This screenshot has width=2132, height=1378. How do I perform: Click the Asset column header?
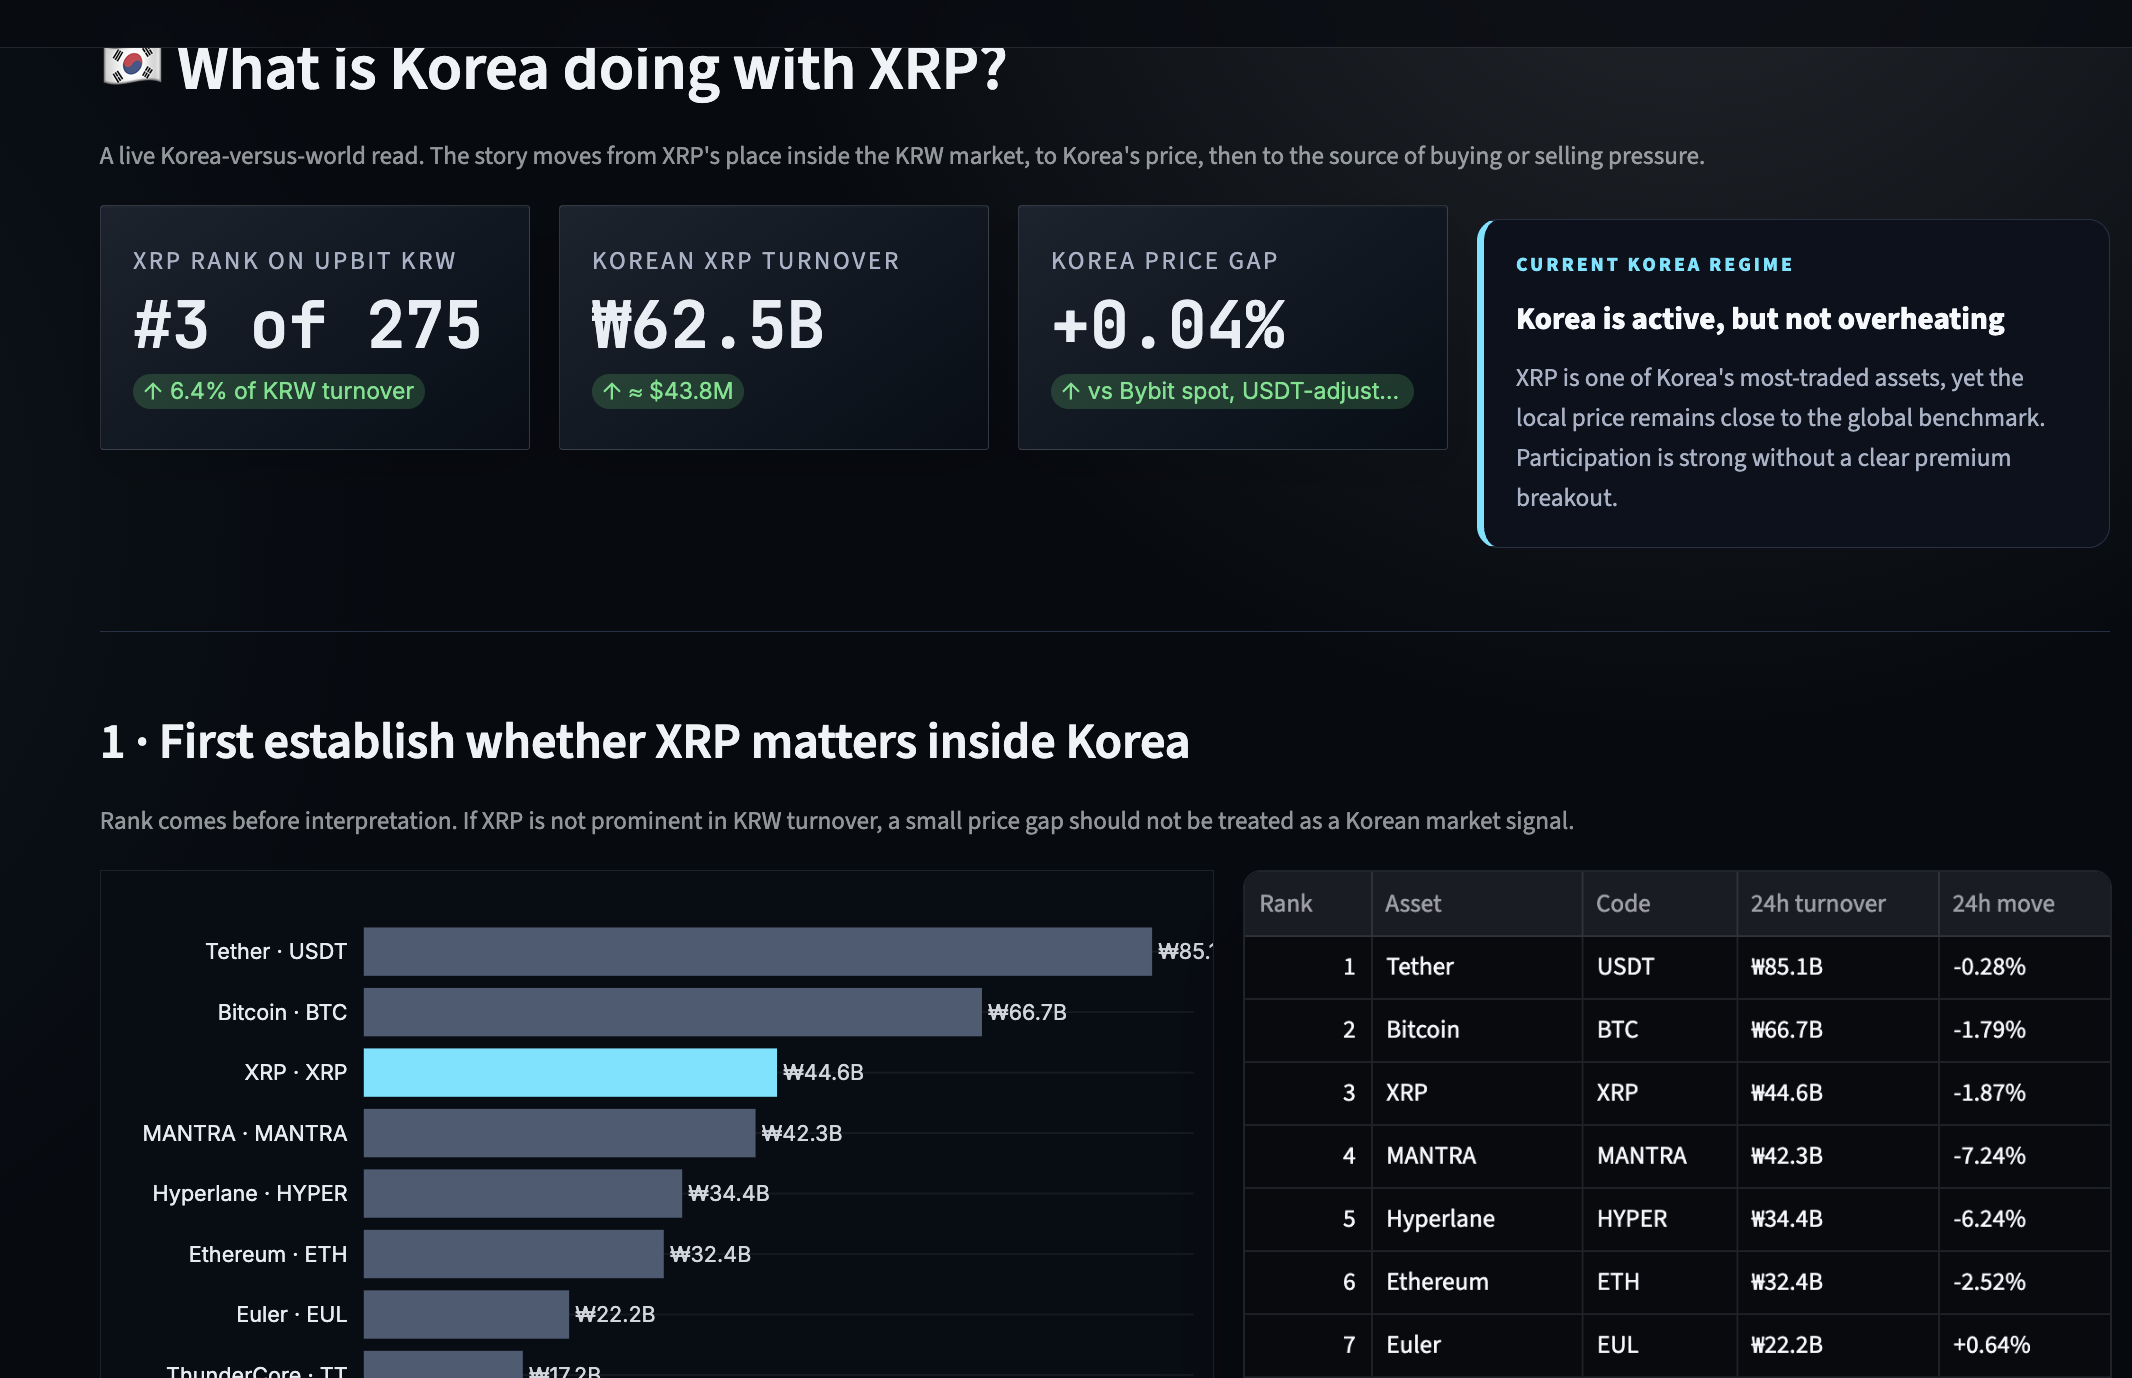click(1477, 904)
